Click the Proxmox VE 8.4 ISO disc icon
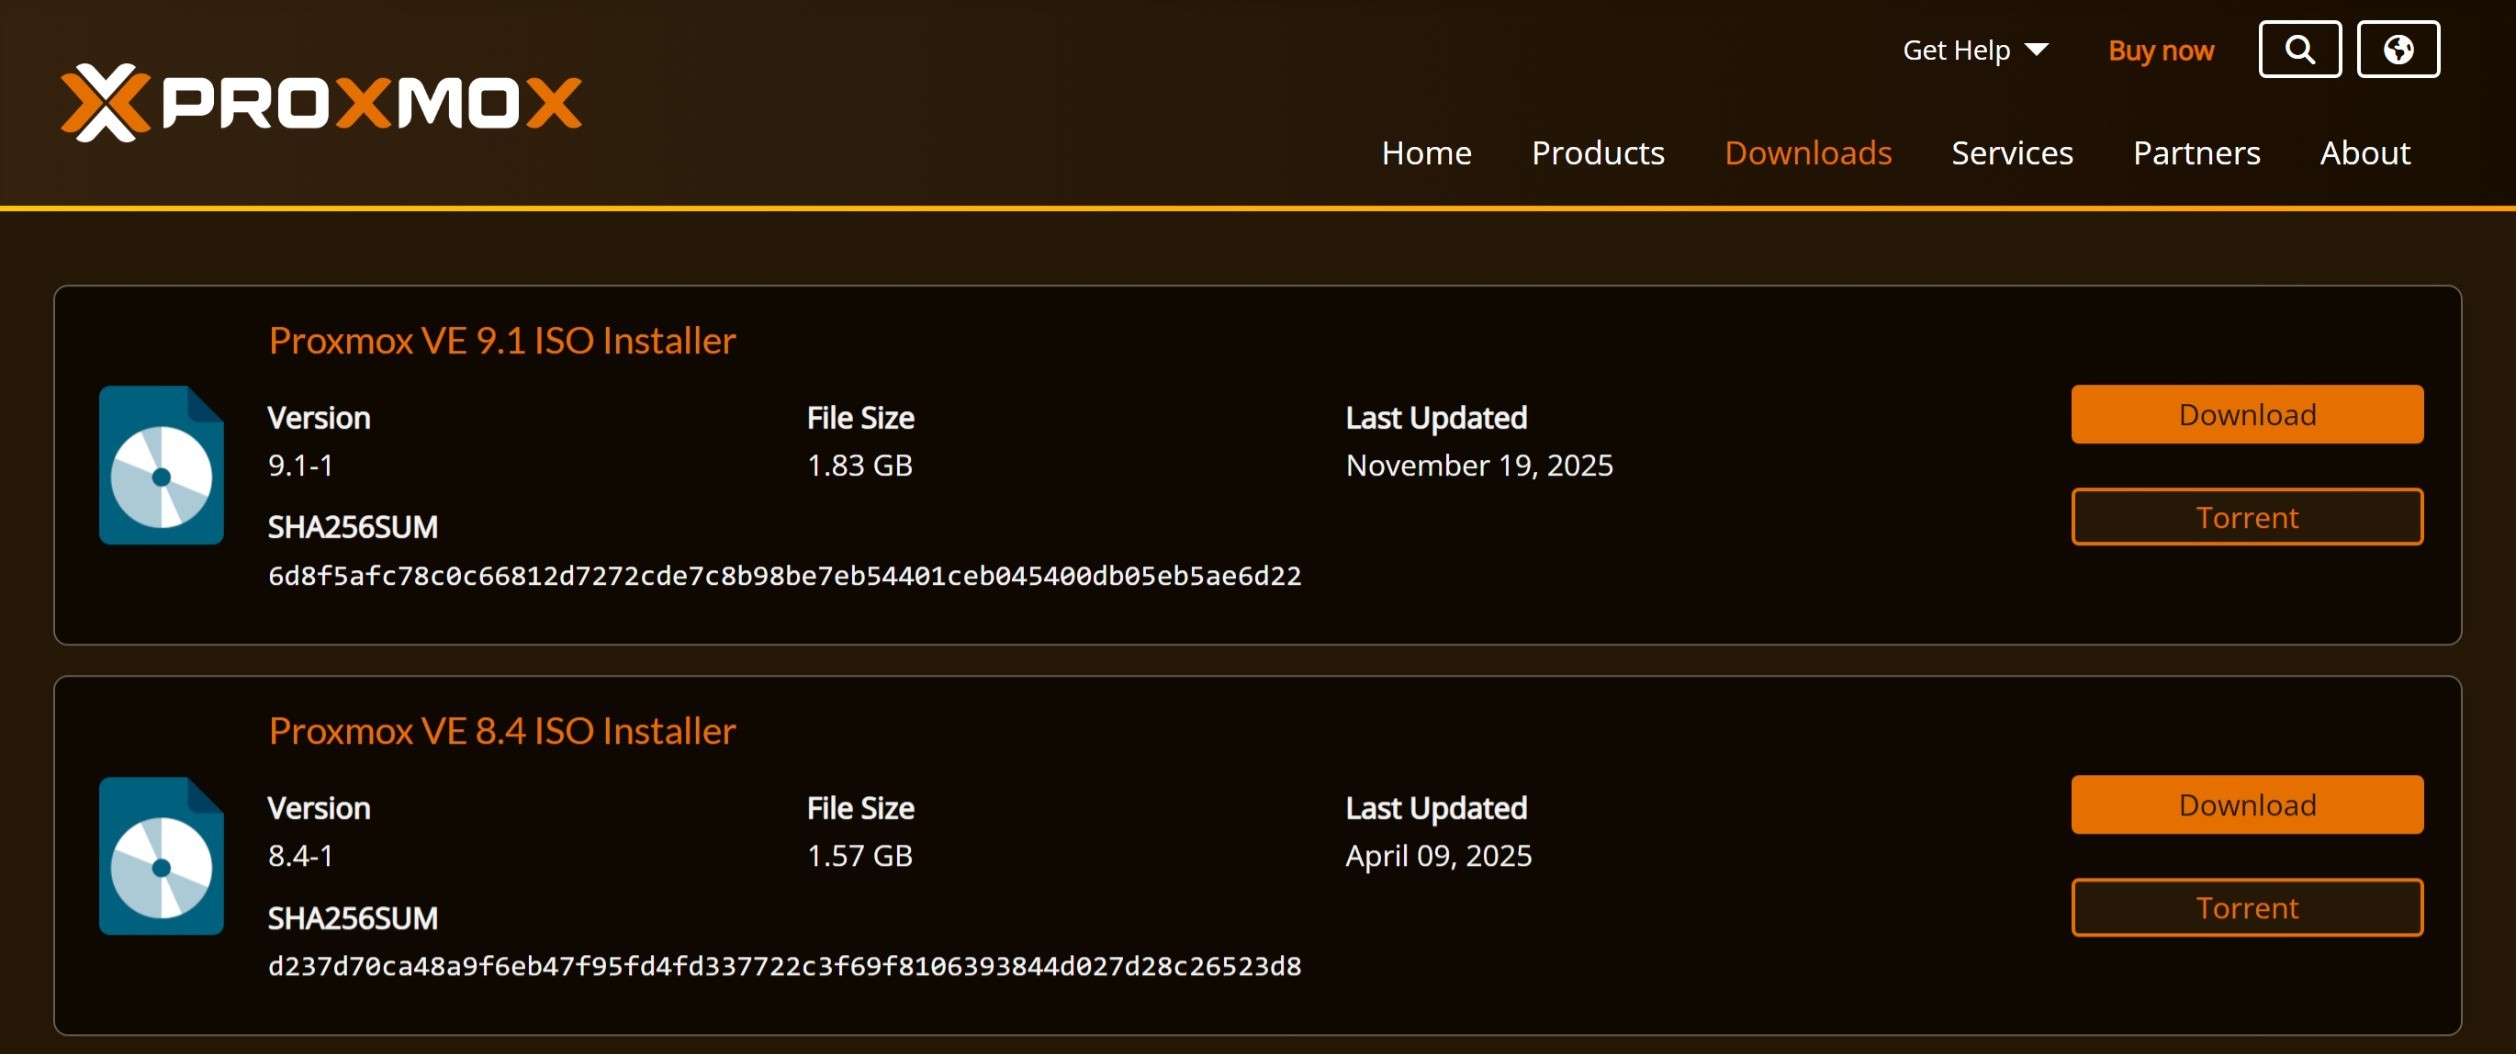 coord(161,856)
